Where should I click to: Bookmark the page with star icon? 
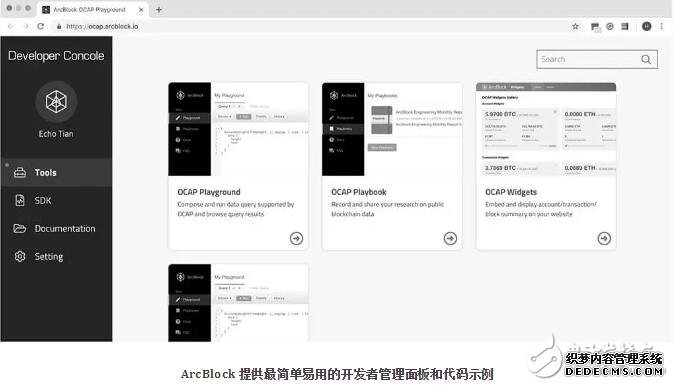(x=575, y=26)
